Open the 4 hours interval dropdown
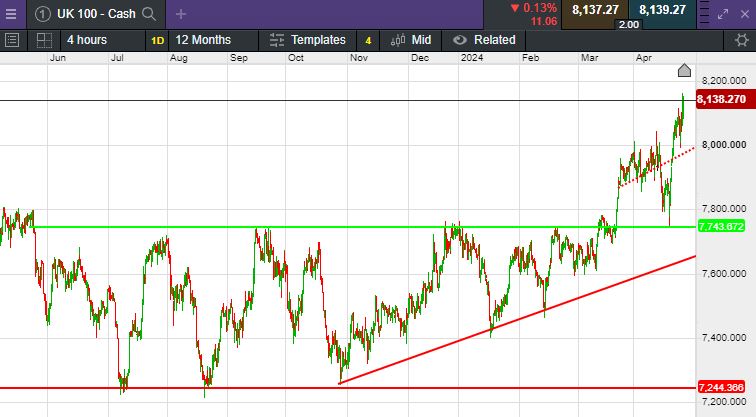Screen dimensions: 756x417 pyautogui.click(x=103, y=40)
